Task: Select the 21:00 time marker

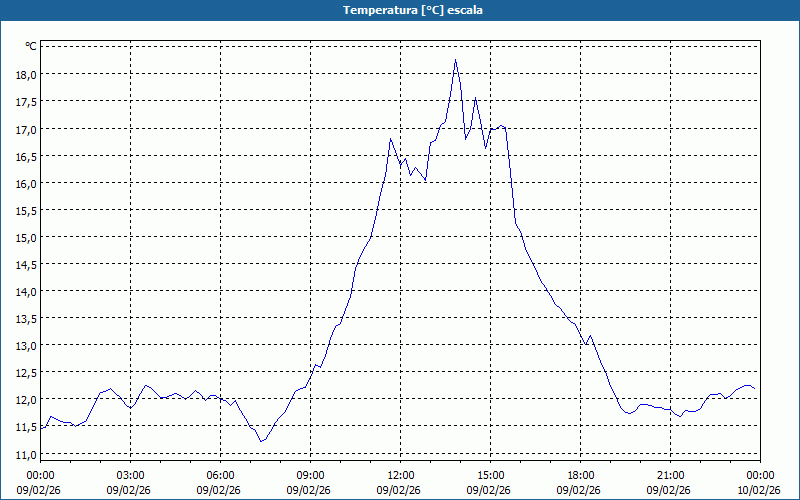Action: click(x=671, y=475)
